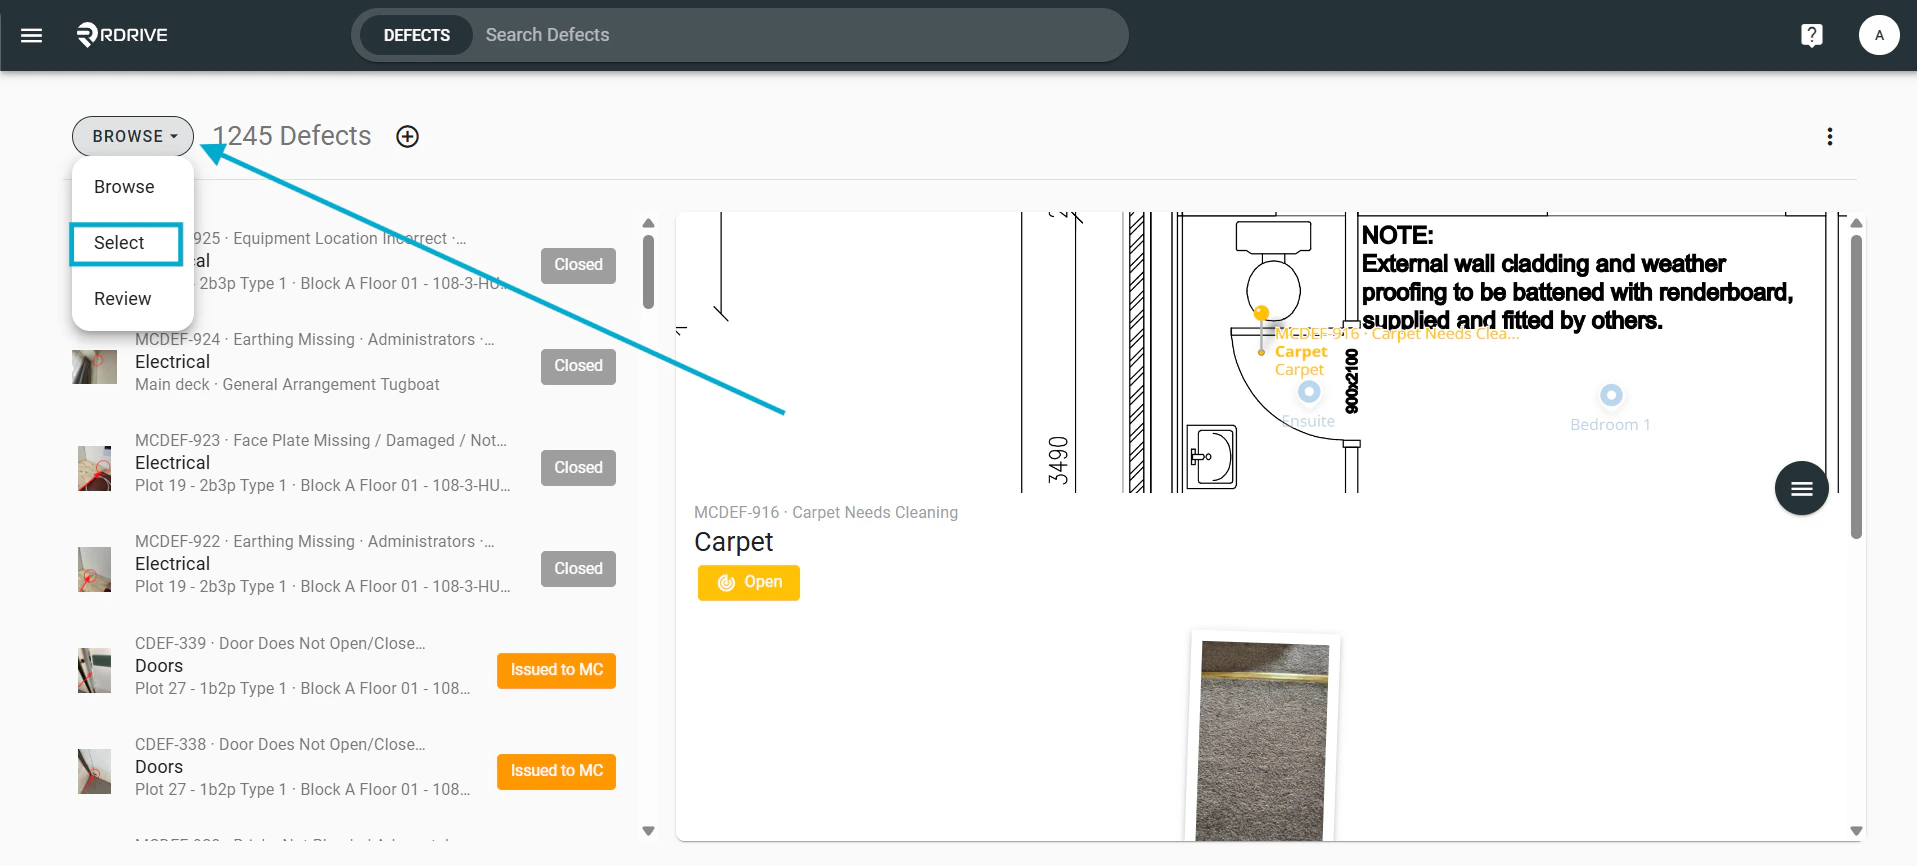This screenshot has height=866, width=1917.
Task: Click Closed status on MCDEF-922 row
Action: (x=578, y=569)
